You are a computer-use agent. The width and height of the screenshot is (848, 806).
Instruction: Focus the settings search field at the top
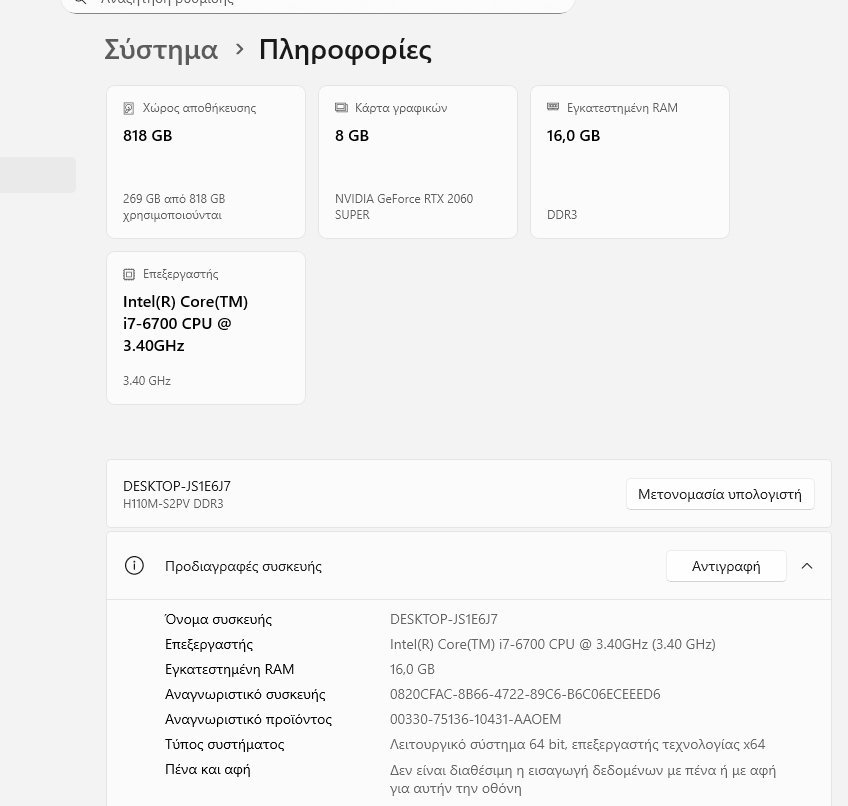tap(317, 3)
